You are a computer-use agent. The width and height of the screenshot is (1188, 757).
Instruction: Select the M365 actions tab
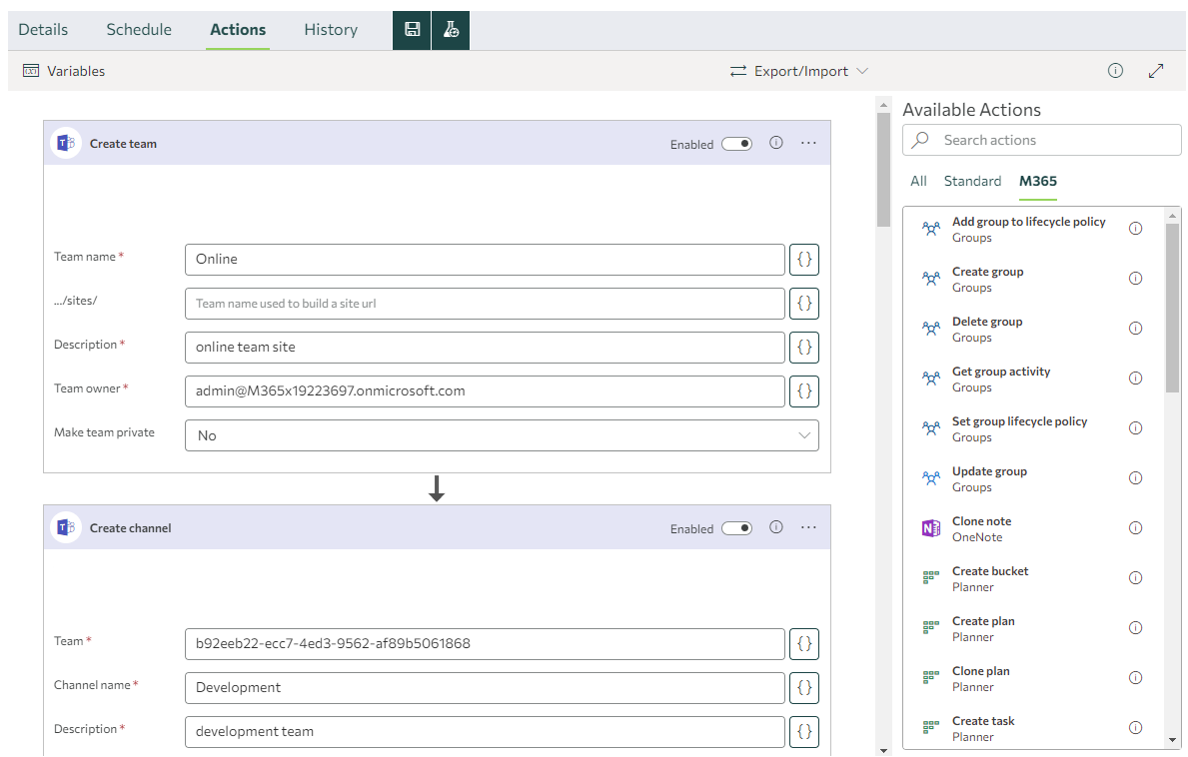[1037, 181]
